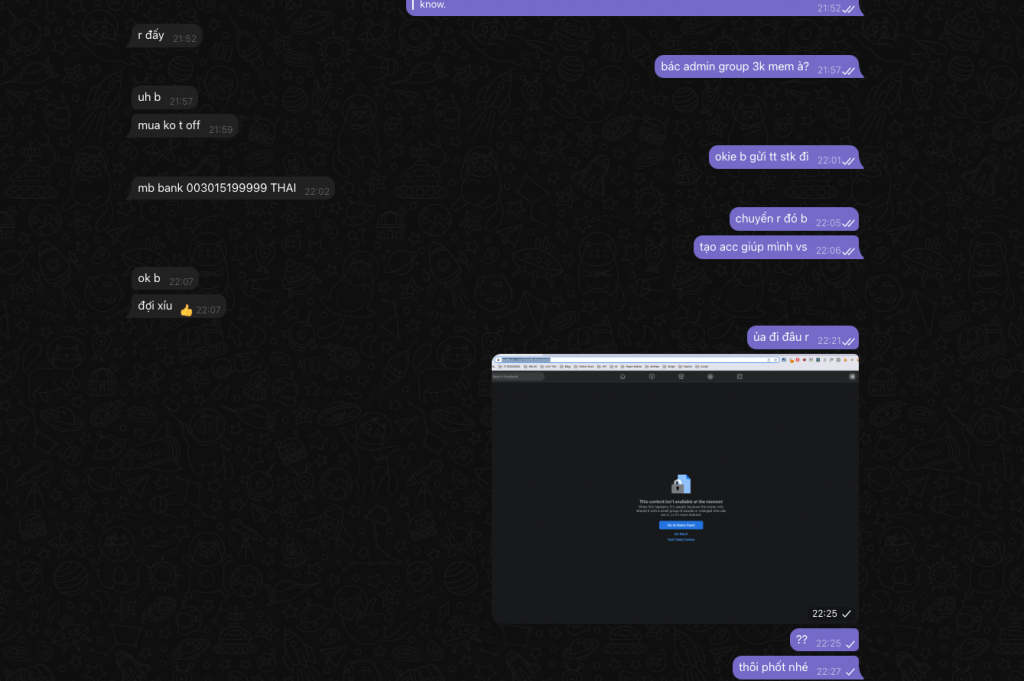Click the read ticks on "ủa đi đâu r"

click(x=848, y=342)
